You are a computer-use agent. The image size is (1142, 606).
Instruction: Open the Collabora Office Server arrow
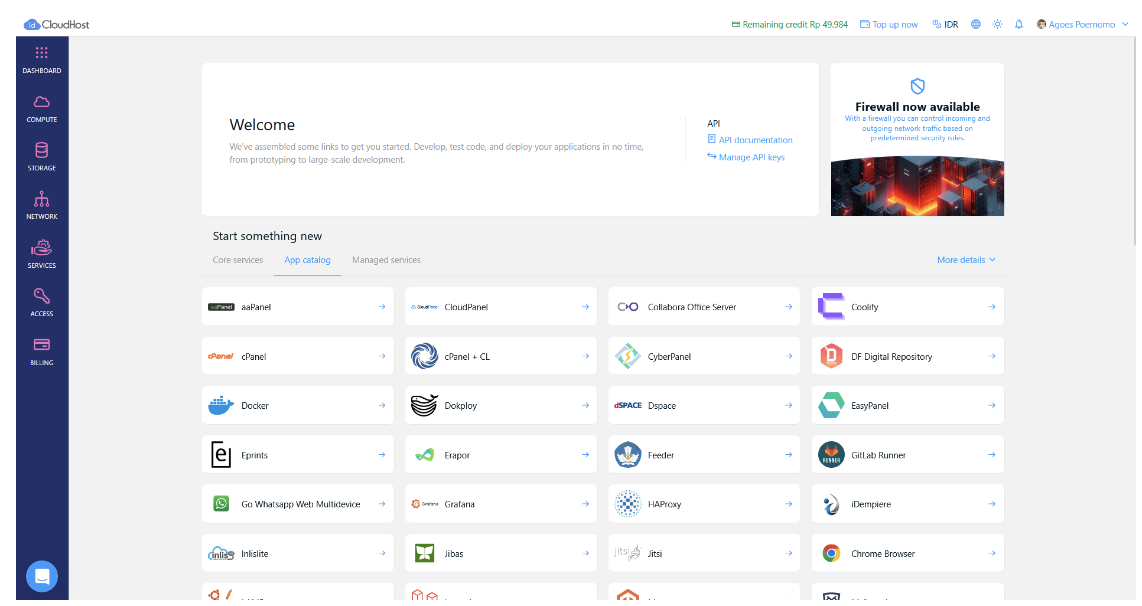[788, 307]
